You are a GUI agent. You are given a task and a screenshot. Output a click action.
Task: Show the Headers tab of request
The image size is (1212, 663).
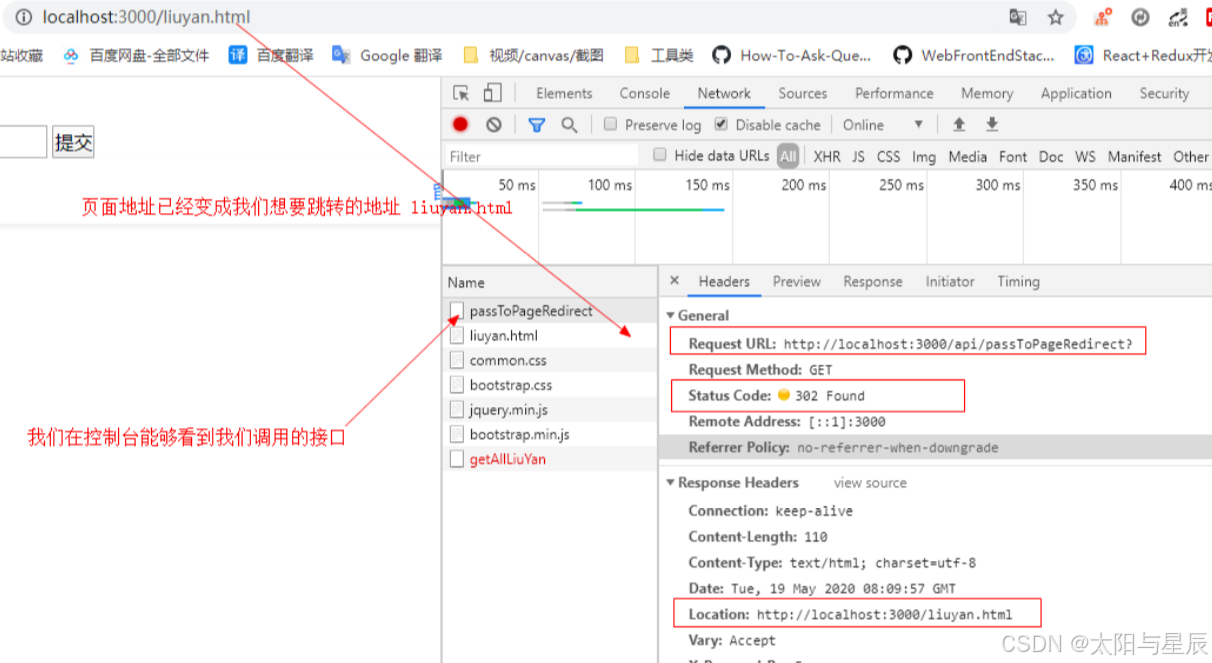724,282
